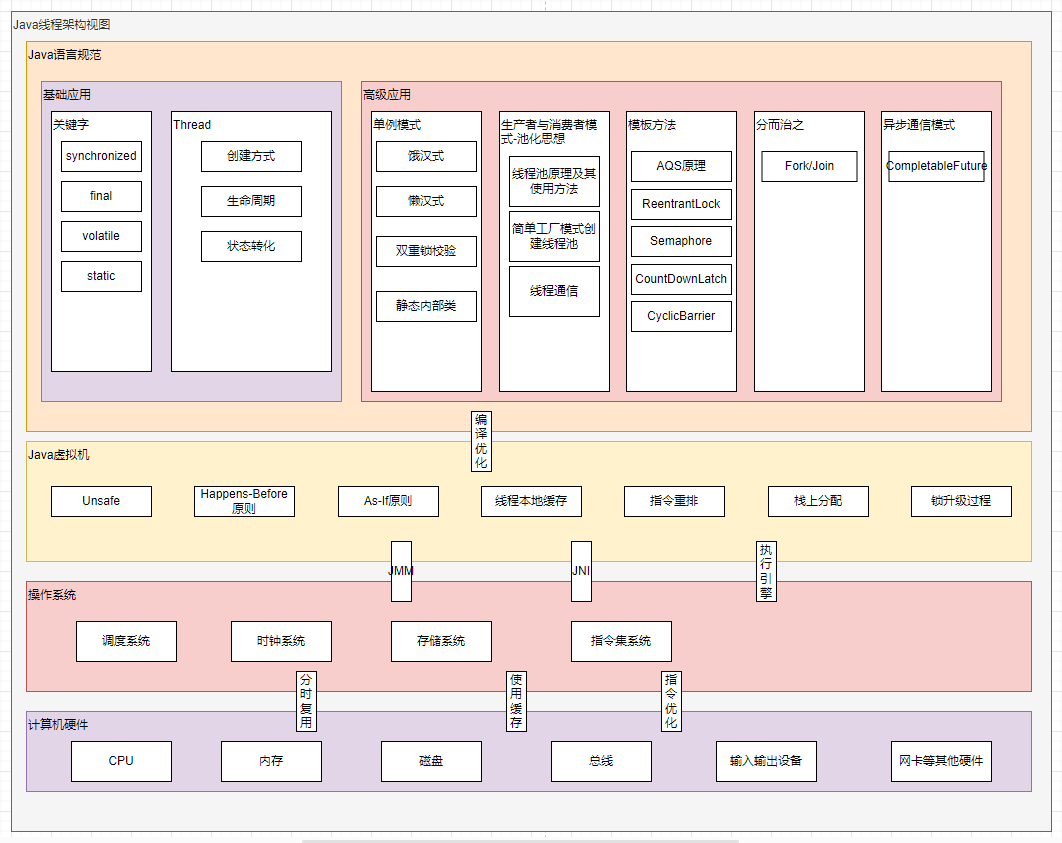Select the 调度系统 box
1062x843 pixels.
click(126, 641)
